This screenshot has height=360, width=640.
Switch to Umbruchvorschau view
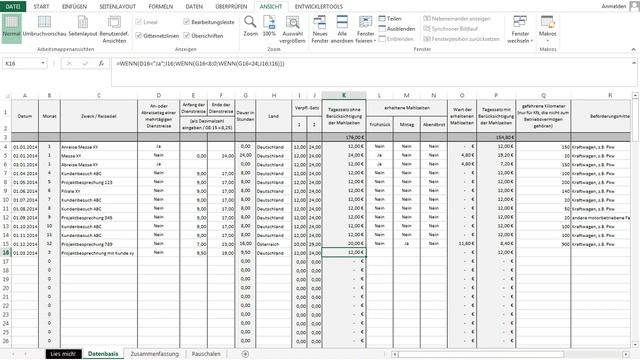click(44, 28)
